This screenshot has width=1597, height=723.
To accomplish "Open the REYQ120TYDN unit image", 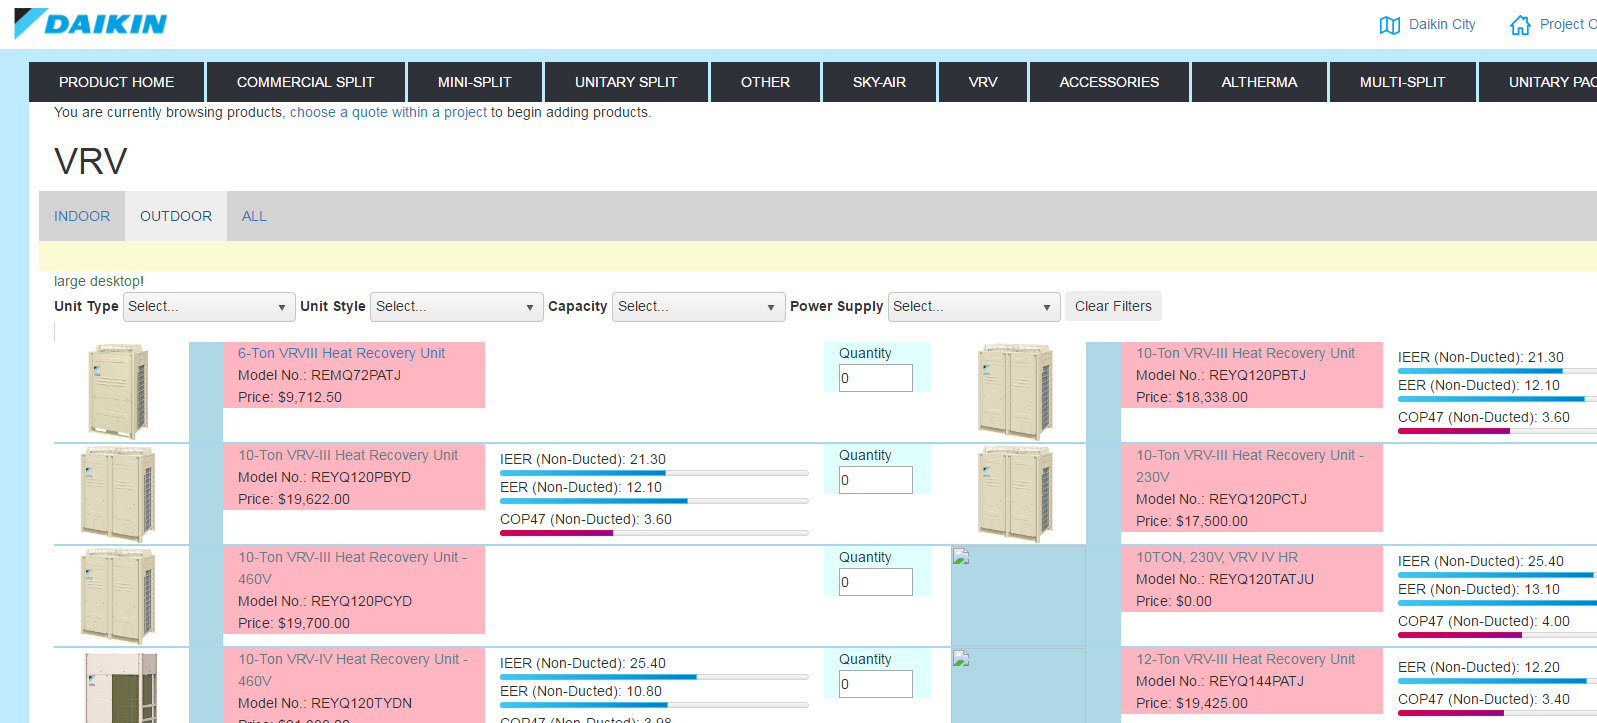I will click(121, 687).
